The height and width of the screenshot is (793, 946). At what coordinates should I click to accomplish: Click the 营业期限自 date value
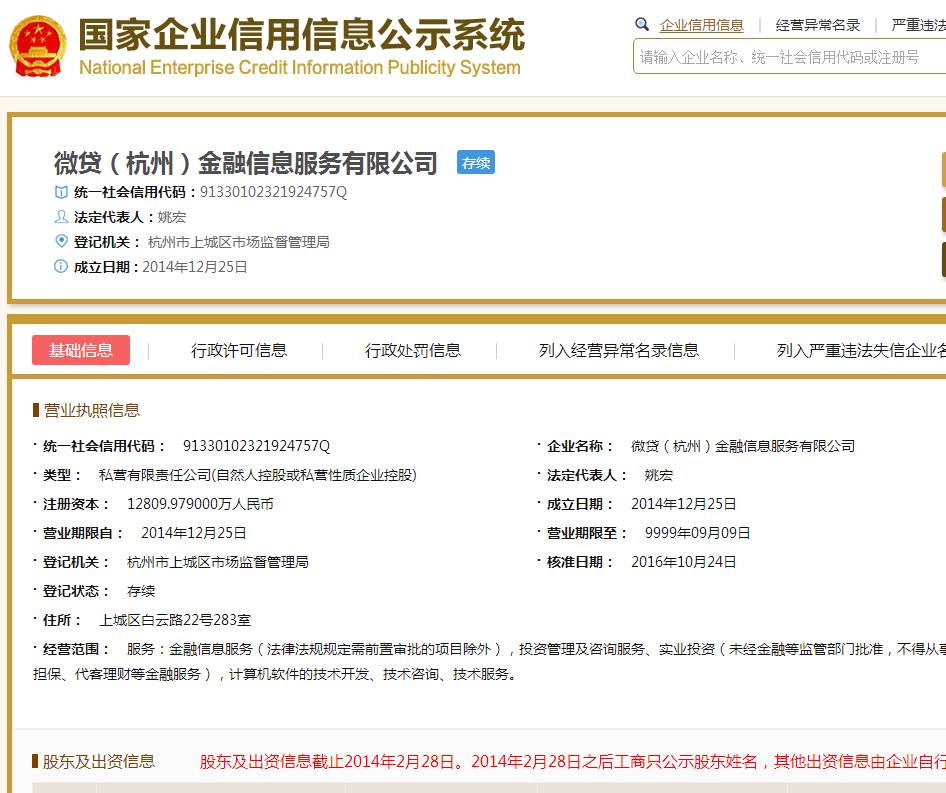194,533
